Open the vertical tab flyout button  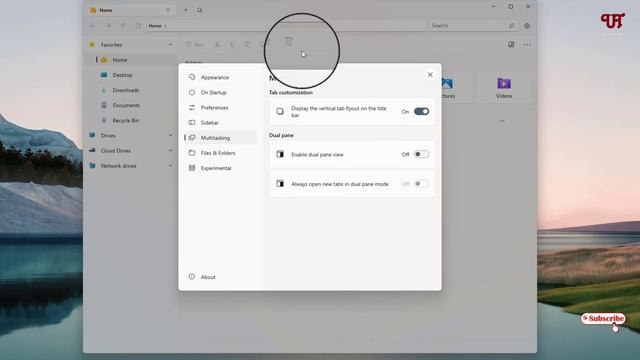point(200,10)
